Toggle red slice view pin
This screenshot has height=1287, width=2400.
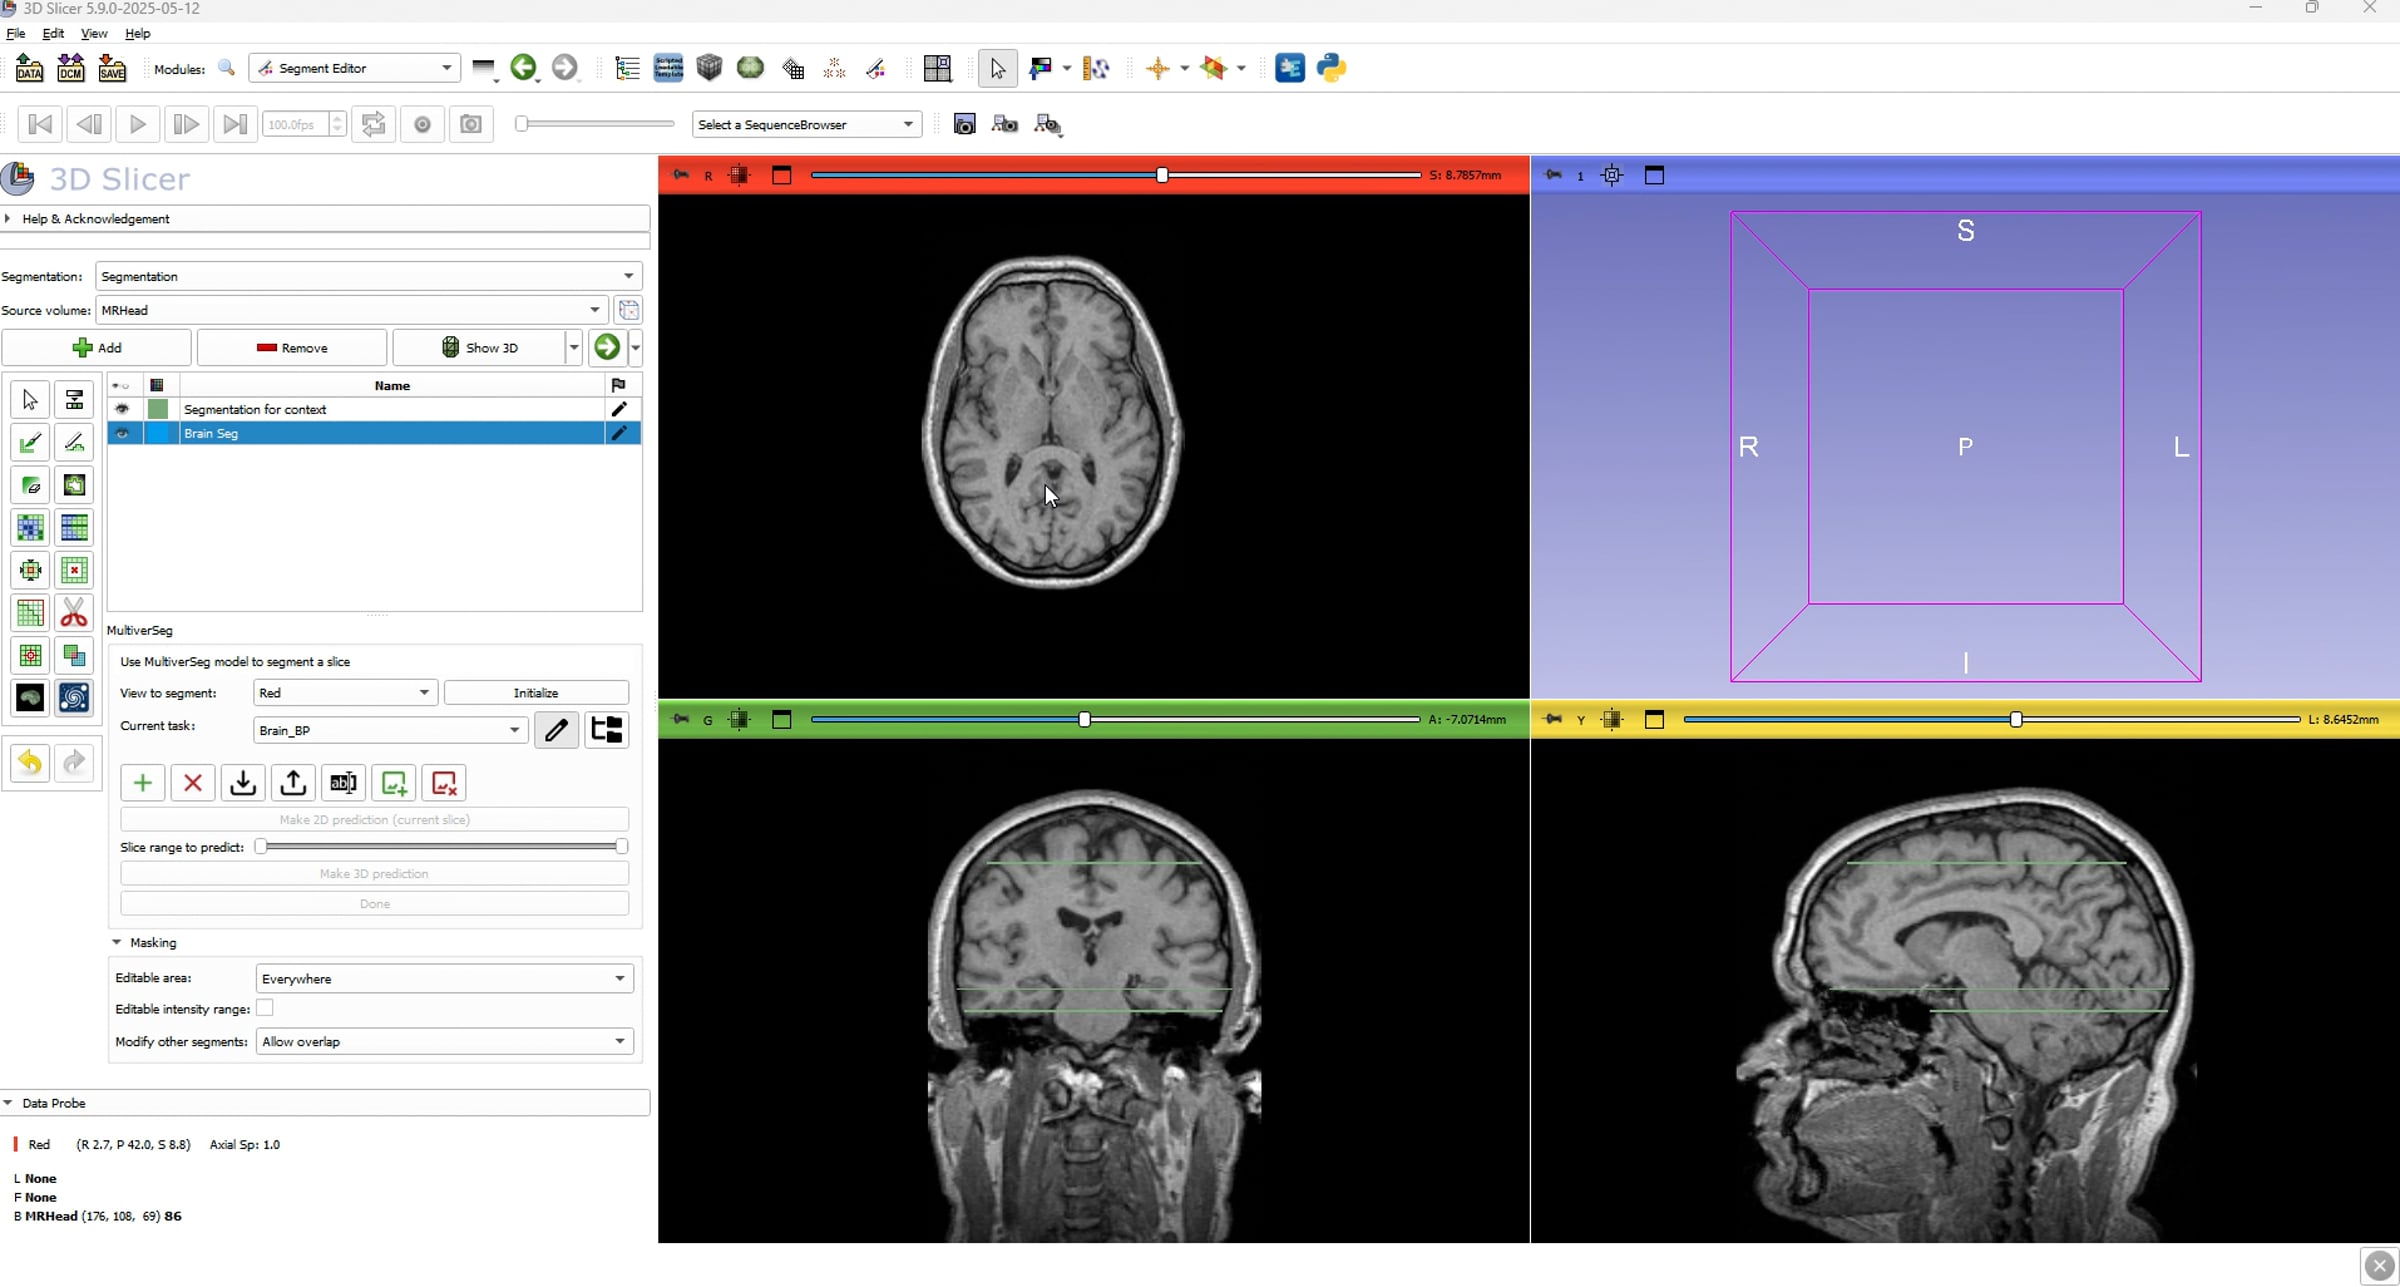[x=680, y=175]
